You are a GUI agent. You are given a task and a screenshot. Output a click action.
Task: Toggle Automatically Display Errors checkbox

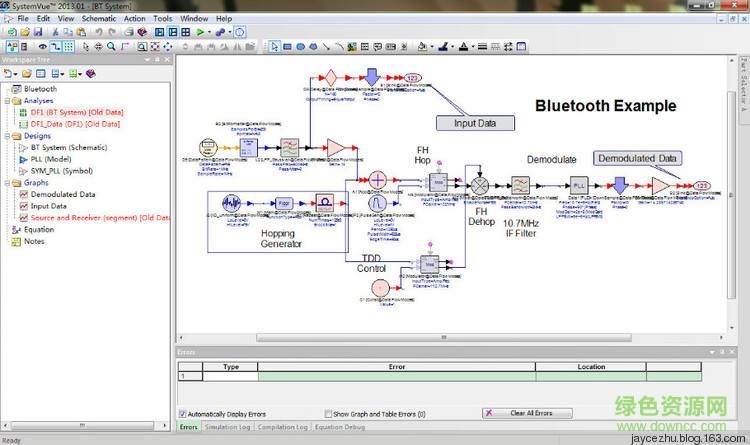[x=183, y=413]
